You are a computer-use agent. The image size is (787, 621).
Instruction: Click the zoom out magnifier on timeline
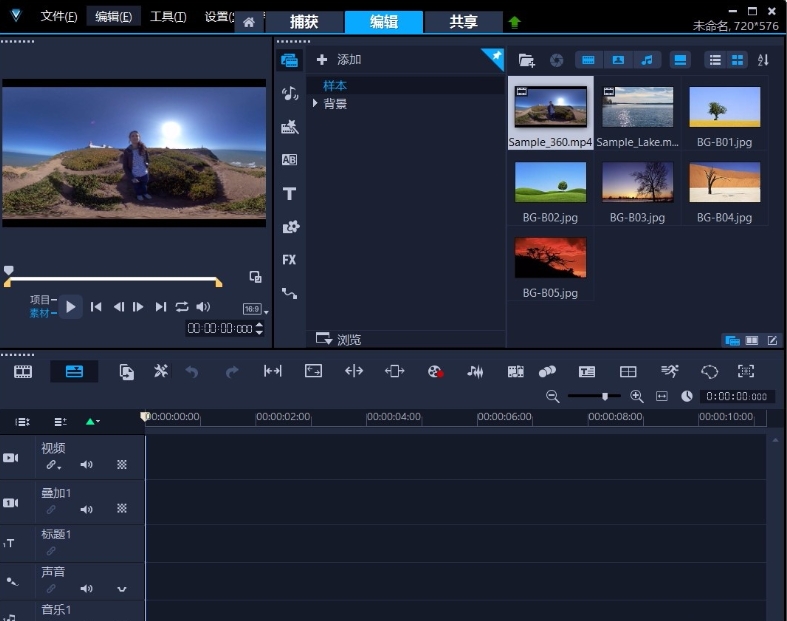553,397
